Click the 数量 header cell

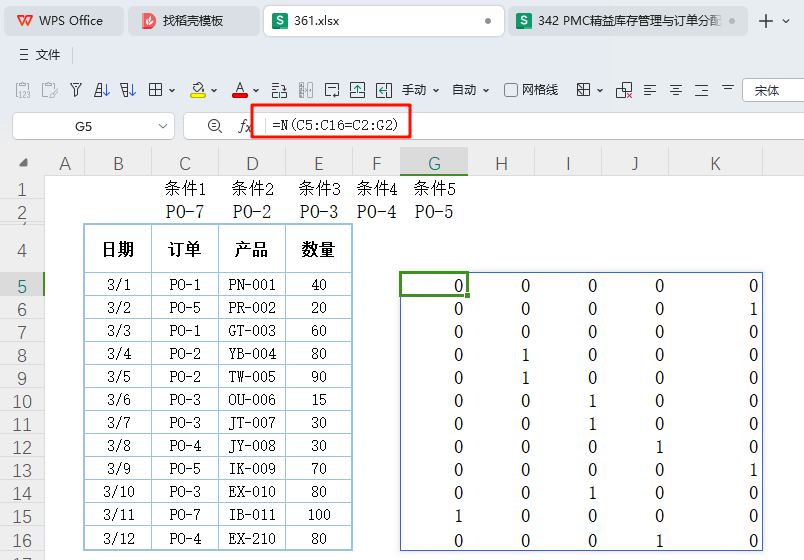[318, 249]
